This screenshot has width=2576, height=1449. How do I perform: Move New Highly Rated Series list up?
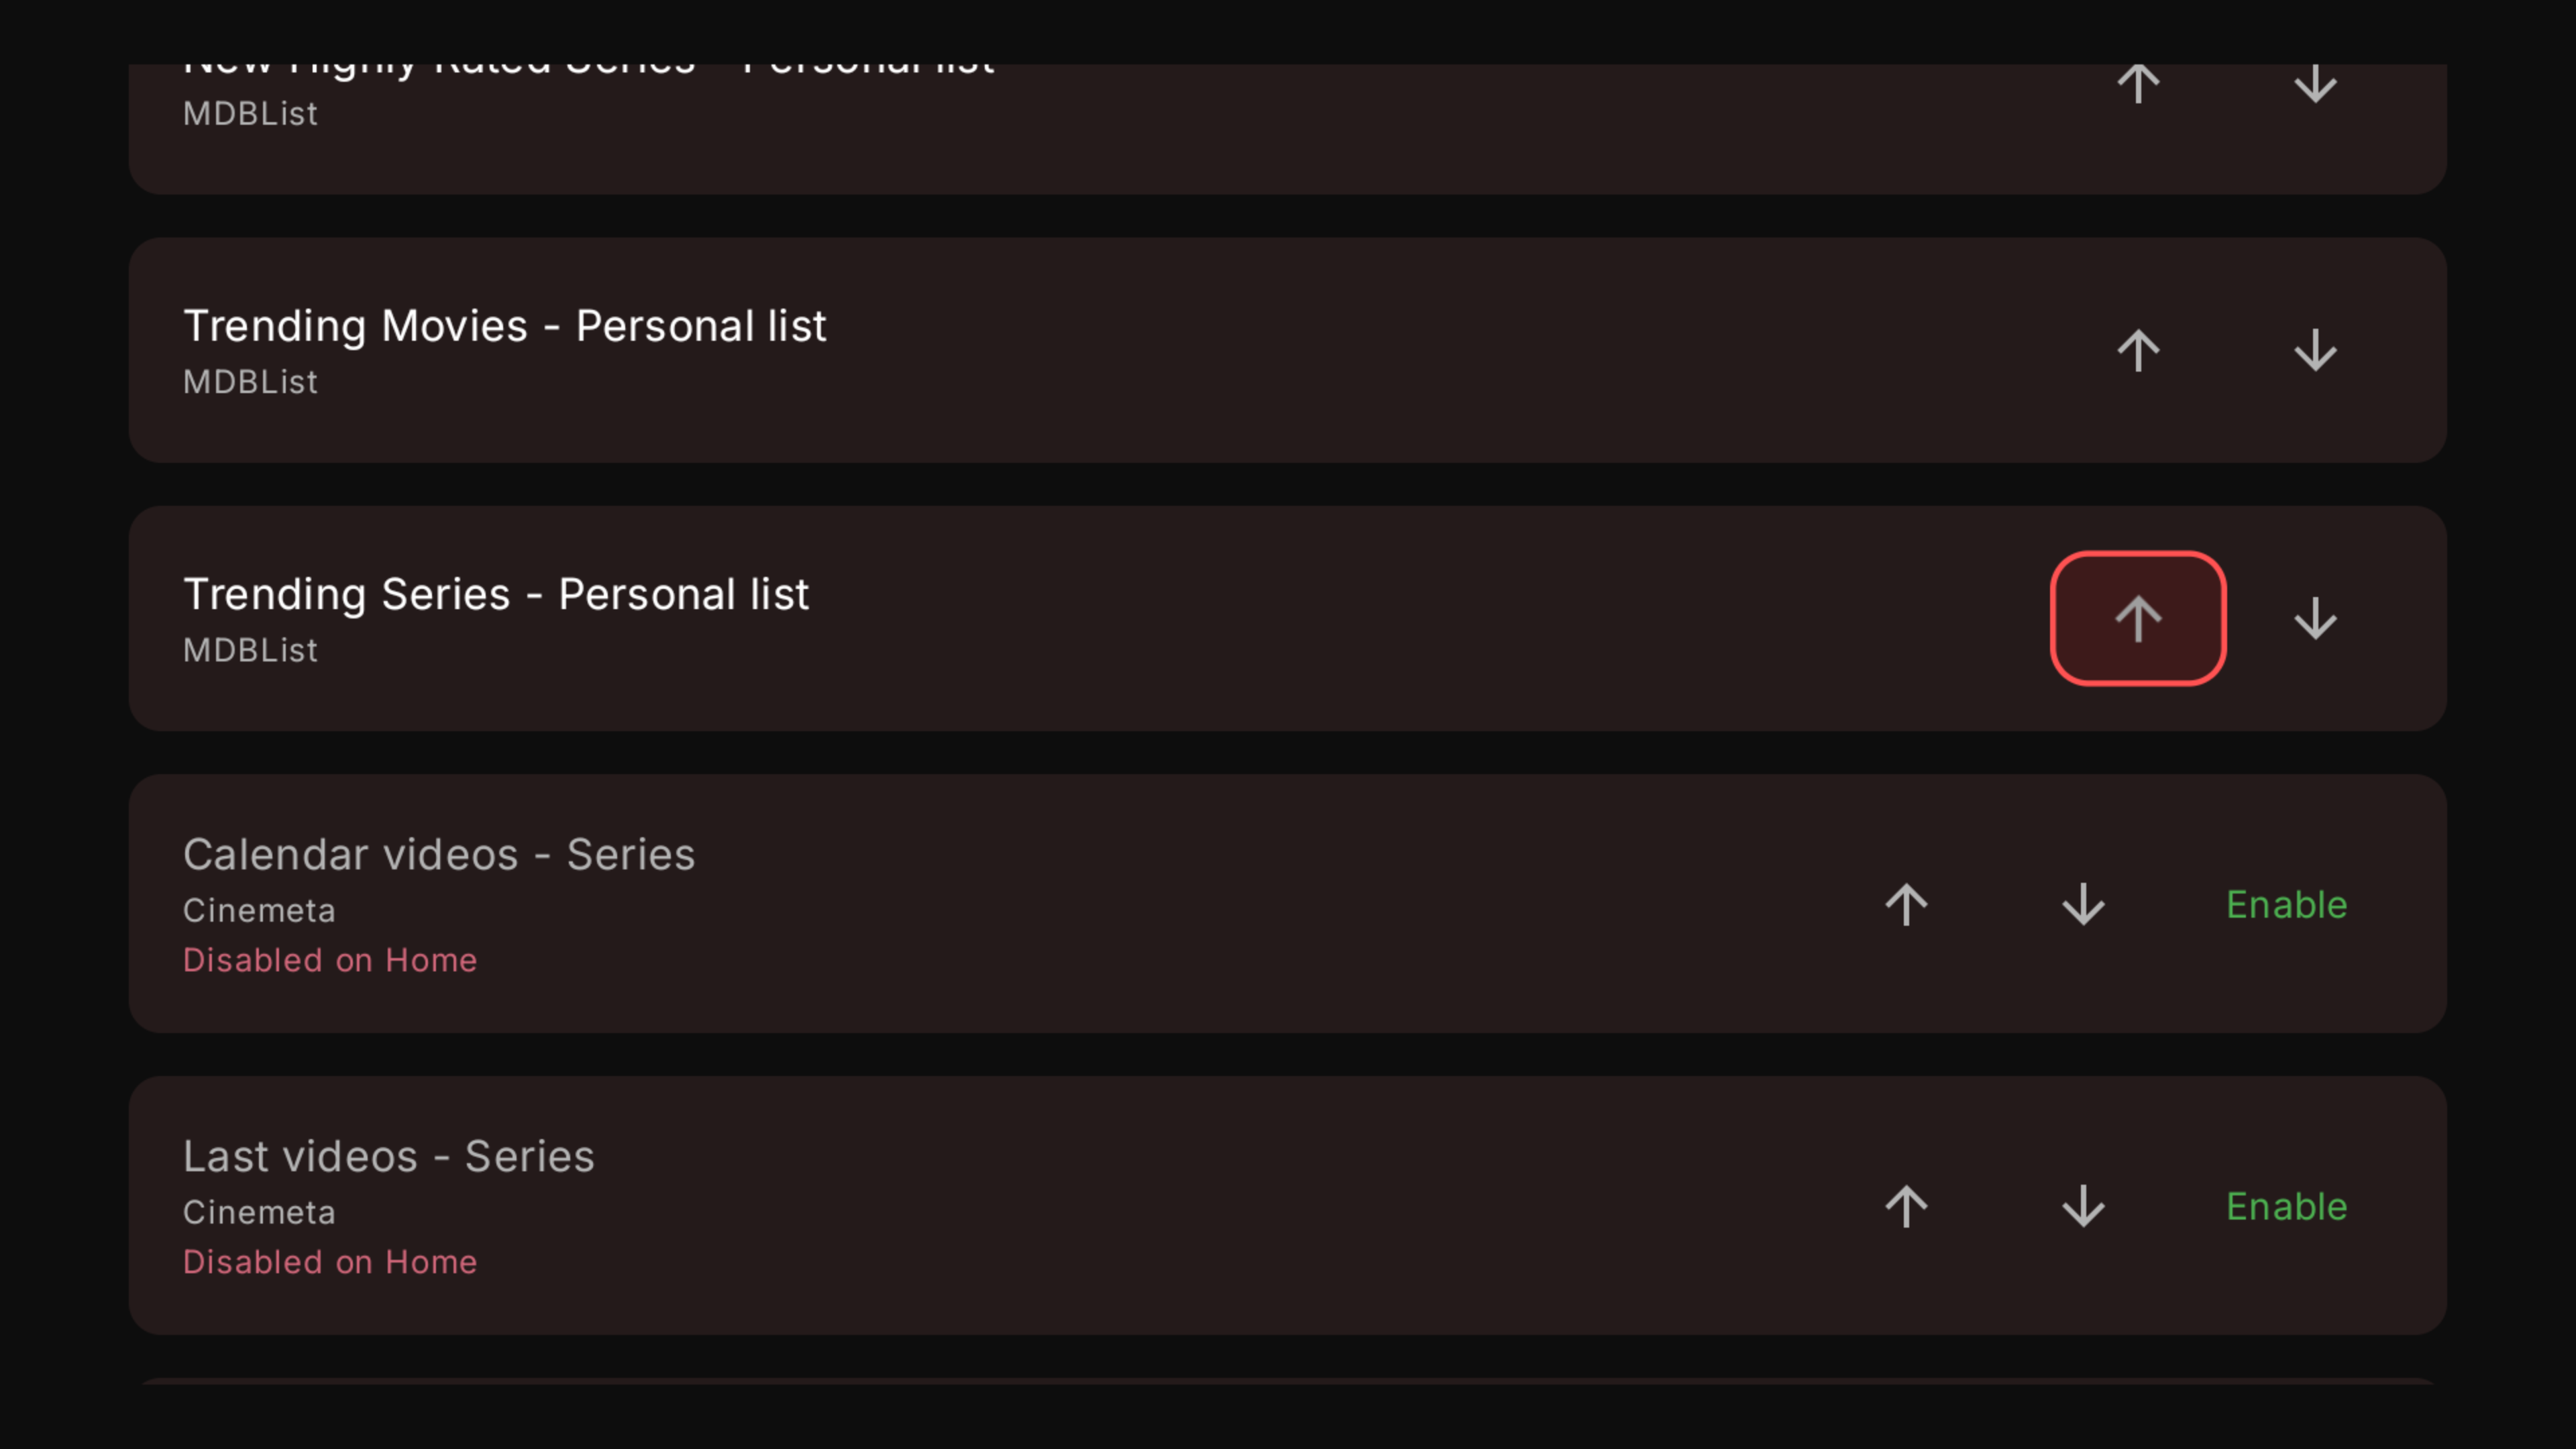(x=2138, y=84)
